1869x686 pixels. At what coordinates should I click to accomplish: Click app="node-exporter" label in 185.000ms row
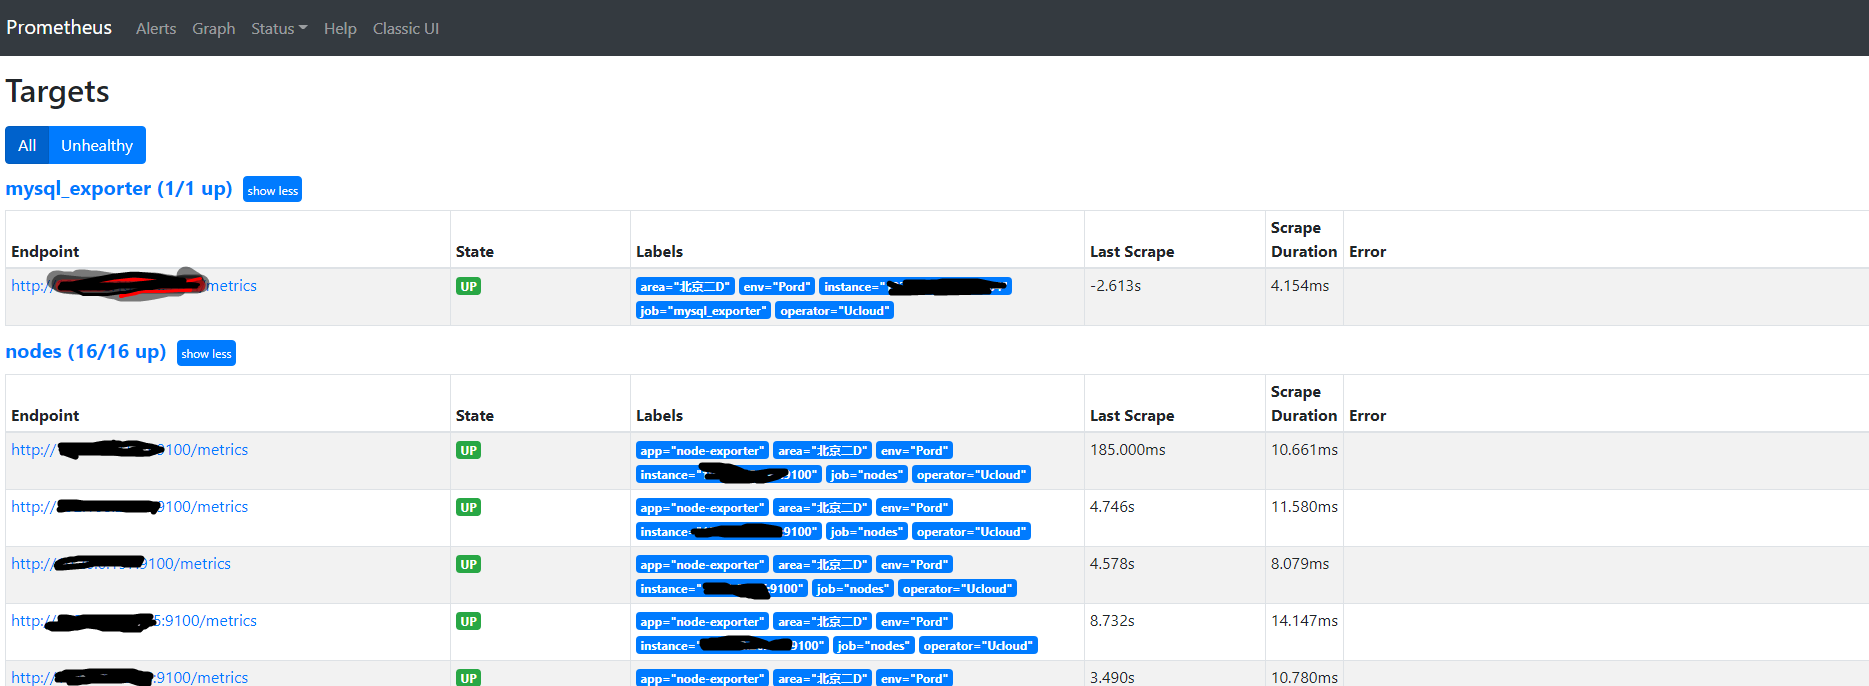[702, 451]
